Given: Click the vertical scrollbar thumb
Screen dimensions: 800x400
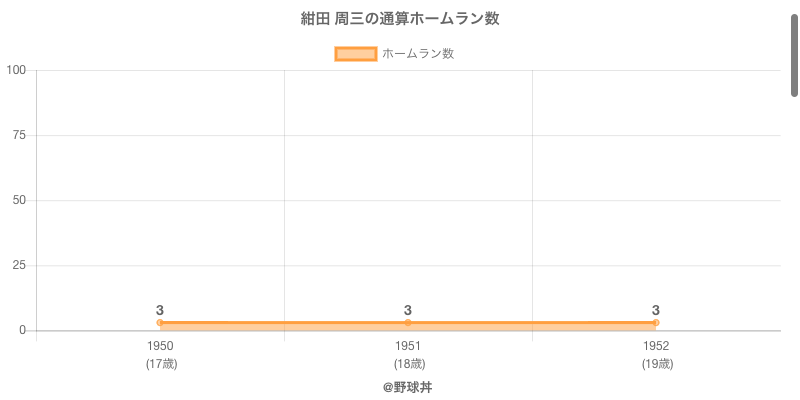Looking at the screenshot, I should [x=794, y=56].
